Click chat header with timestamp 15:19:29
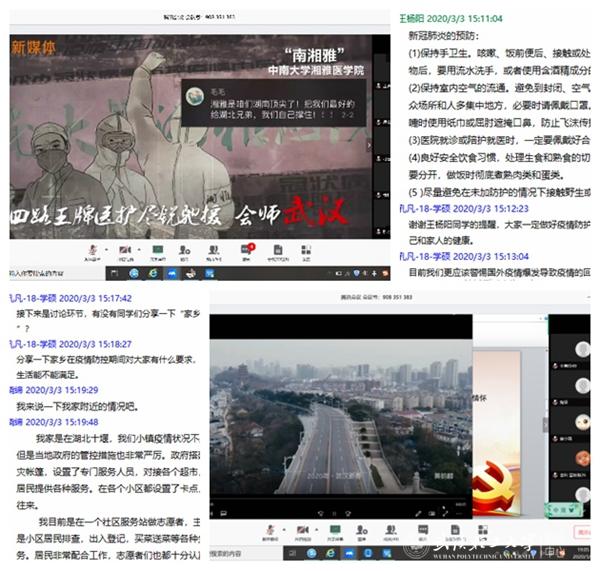This screenshot has width=600, height=571. (54, 390)
